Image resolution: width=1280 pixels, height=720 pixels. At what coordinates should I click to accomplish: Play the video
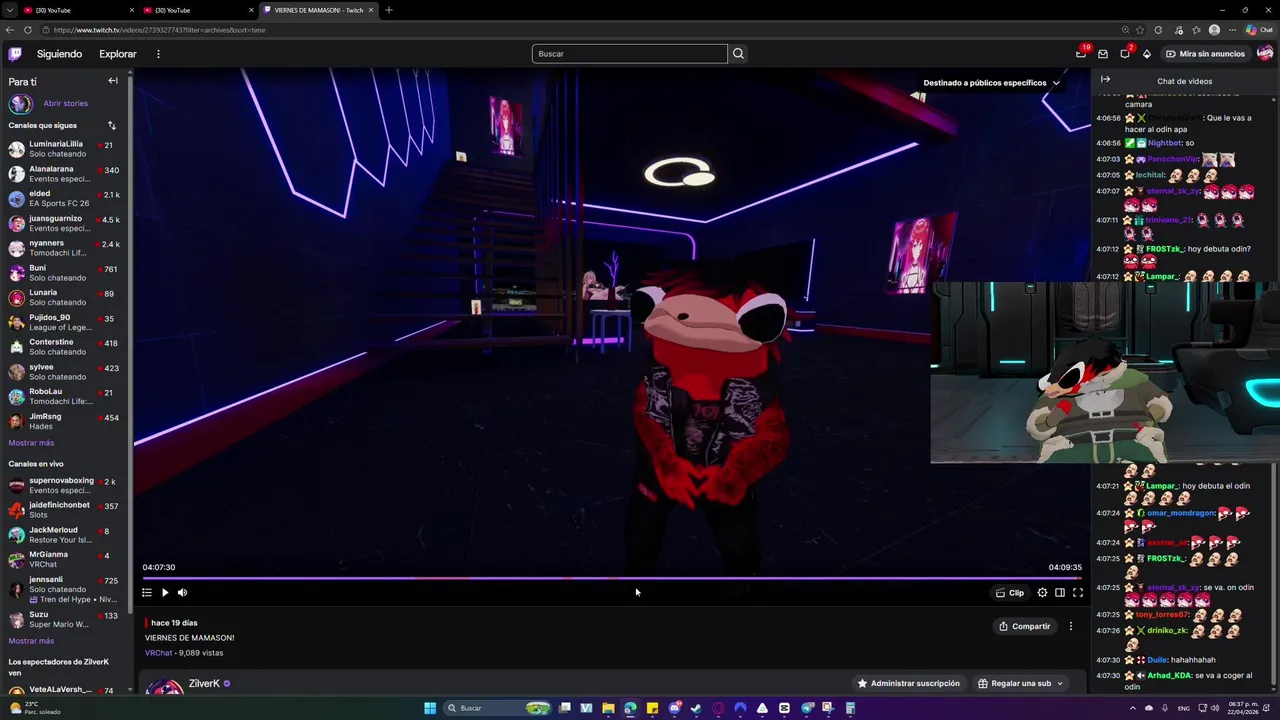[165, 593]
